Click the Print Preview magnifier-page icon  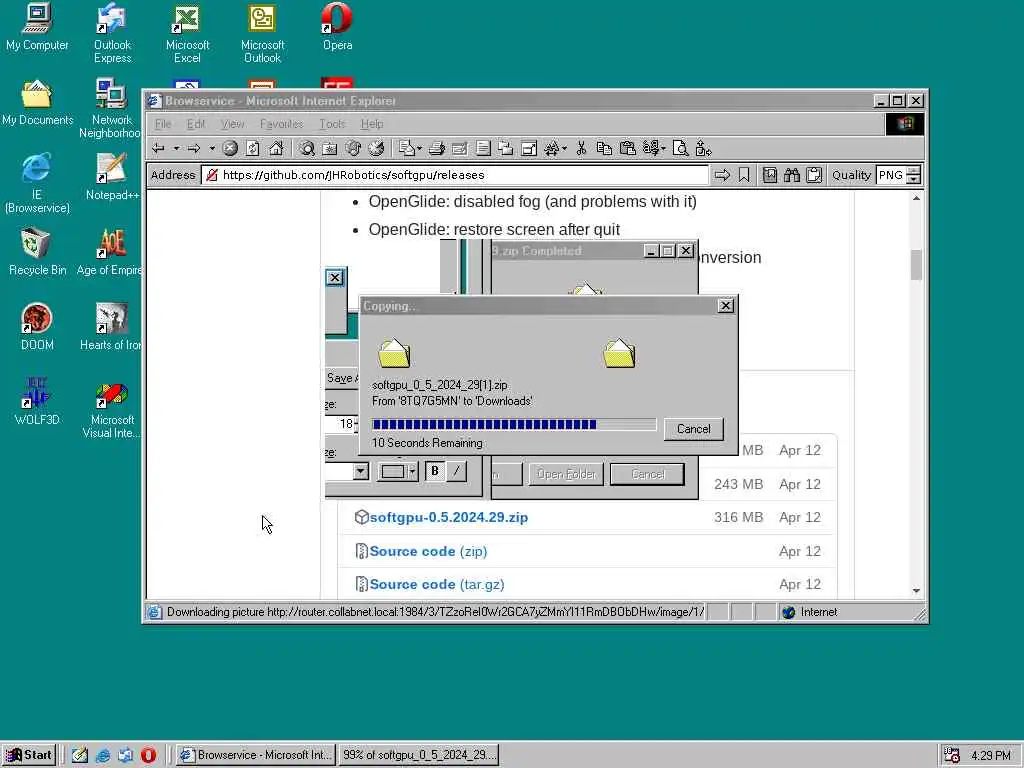coord(680,149)
